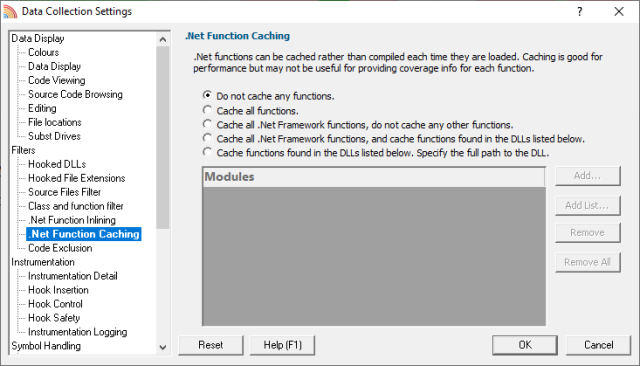
Task: Open Hooked DLLs settings
Action: pos(57,164)
